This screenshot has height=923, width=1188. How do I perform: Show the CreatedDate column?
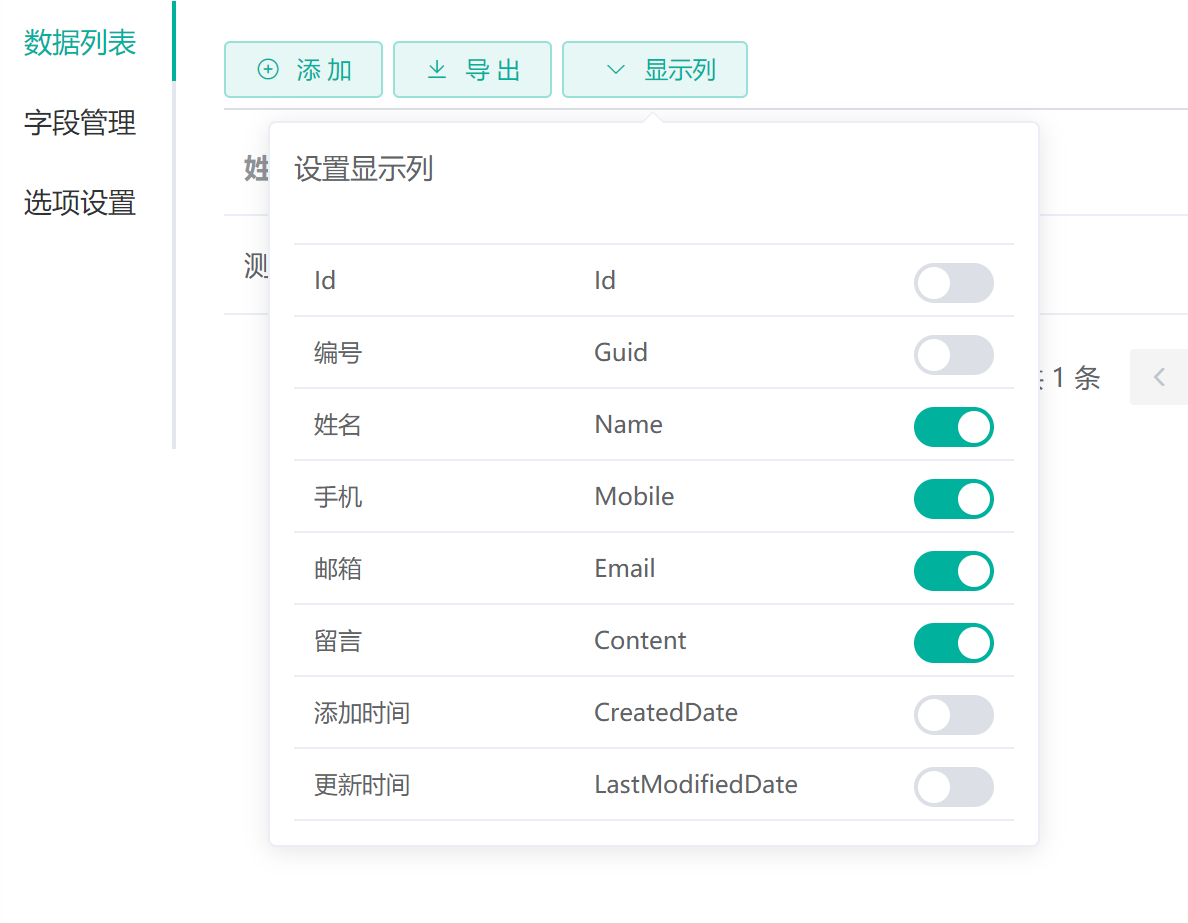(x=953, y=715)
